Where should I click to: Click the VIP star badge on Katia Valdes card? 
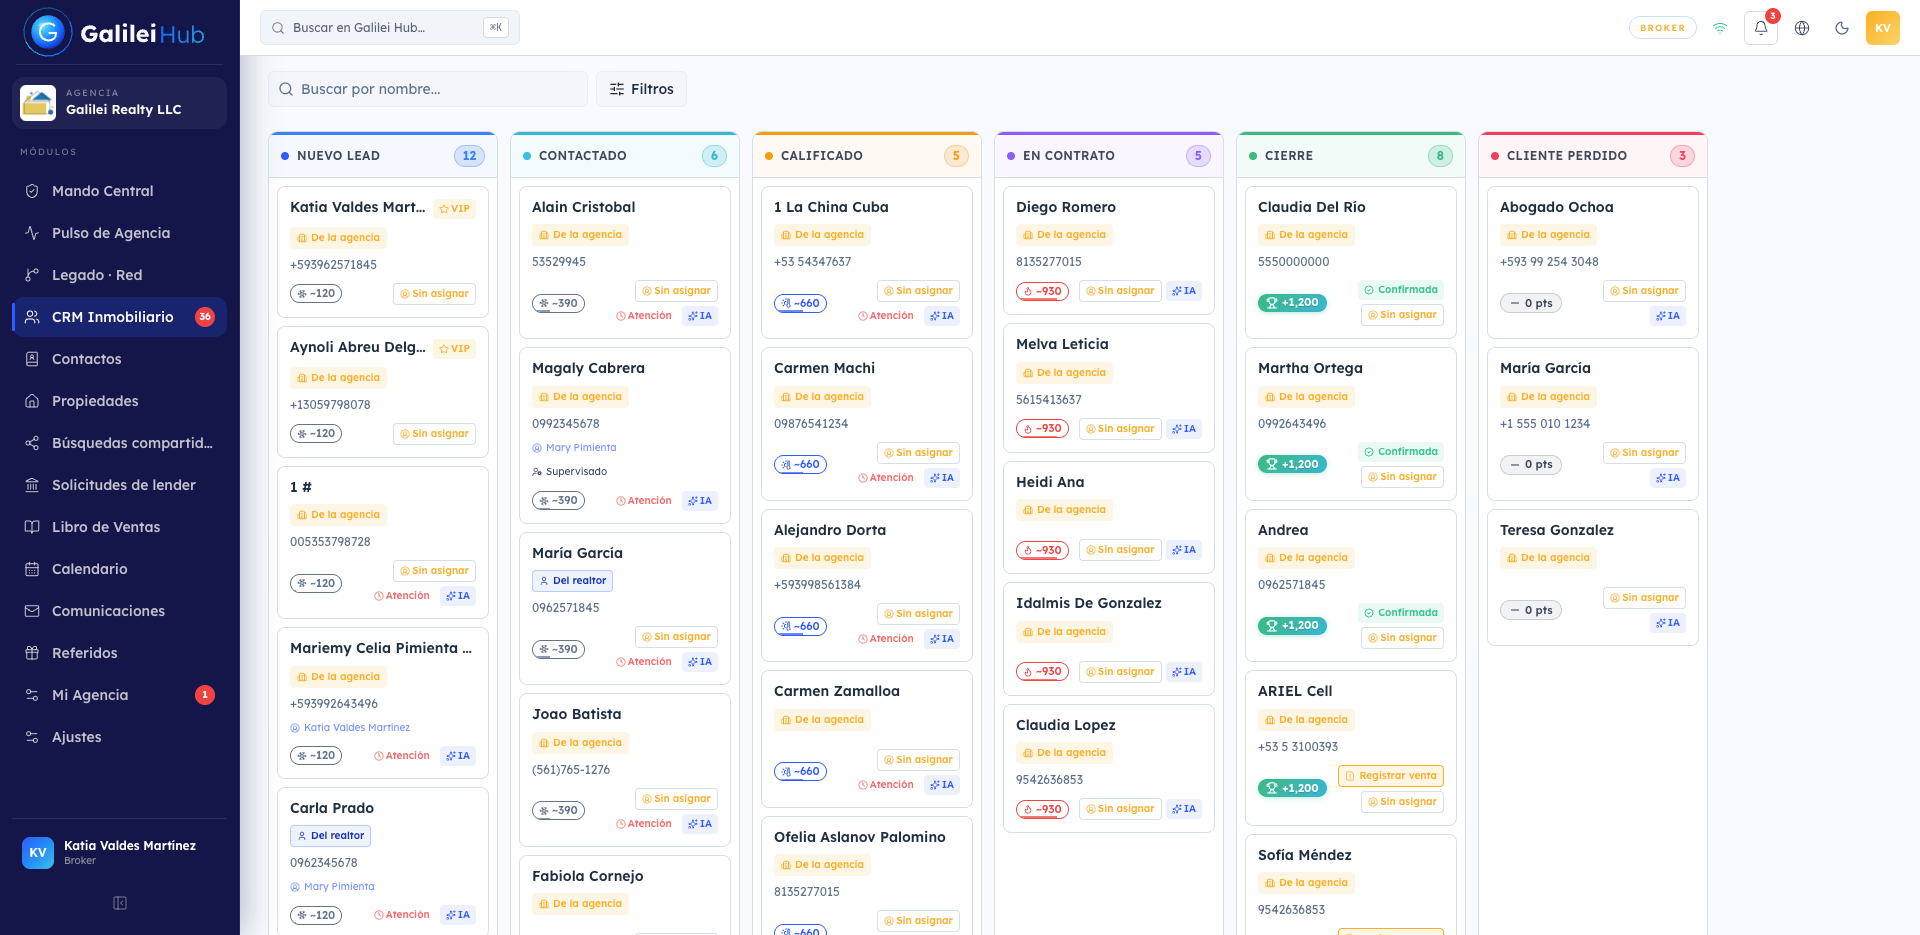point(455,209)
